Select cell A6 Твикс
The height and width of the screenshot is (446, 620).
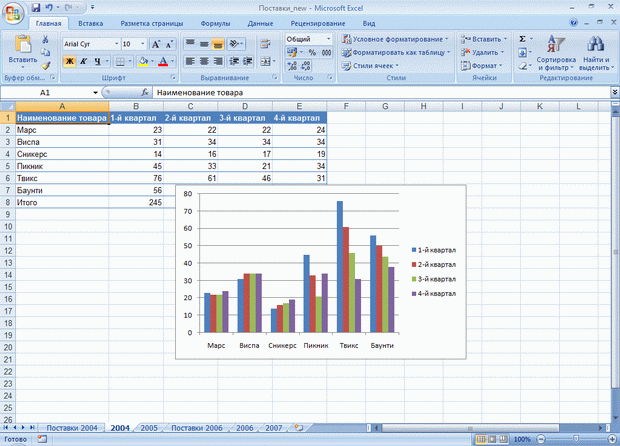tap(62, 178)
